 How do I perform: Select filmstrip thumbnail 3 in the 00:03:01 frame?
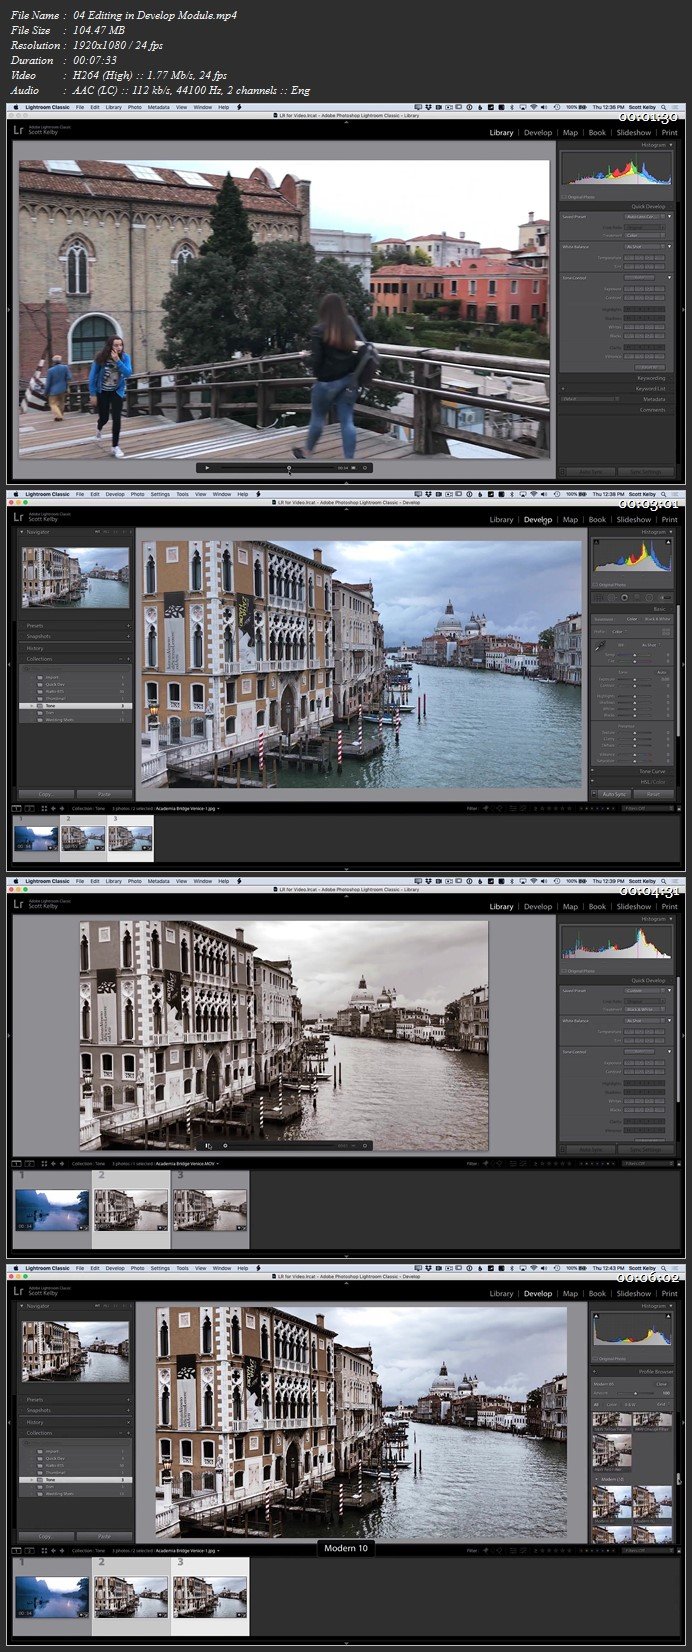tap(130, 838)
